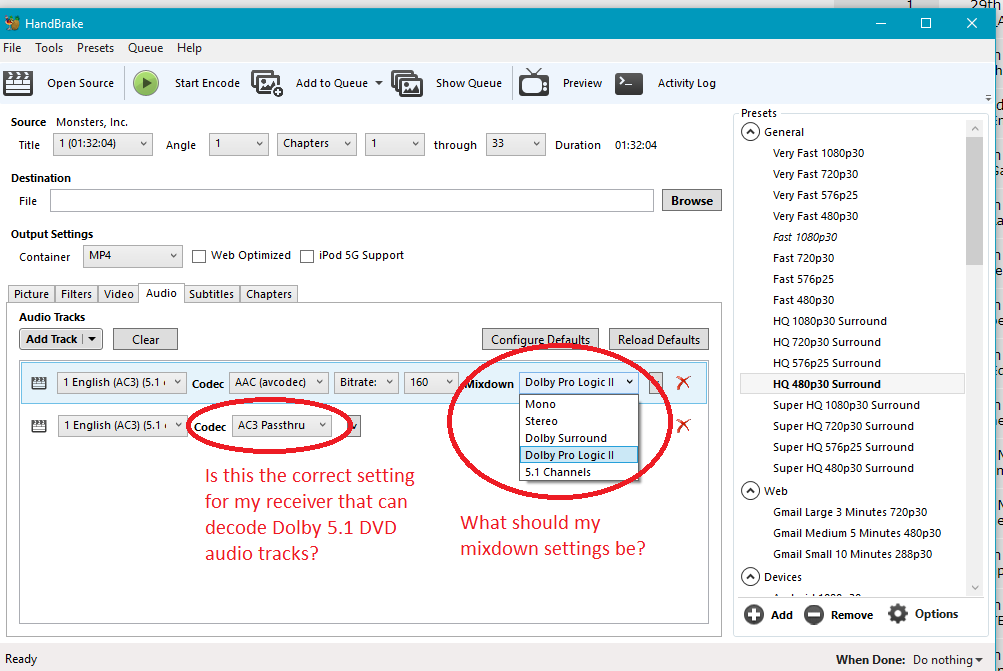1003x671 pixels.
Task: Enable the iPod 5G Support checkbox
Action: point(307,257)
